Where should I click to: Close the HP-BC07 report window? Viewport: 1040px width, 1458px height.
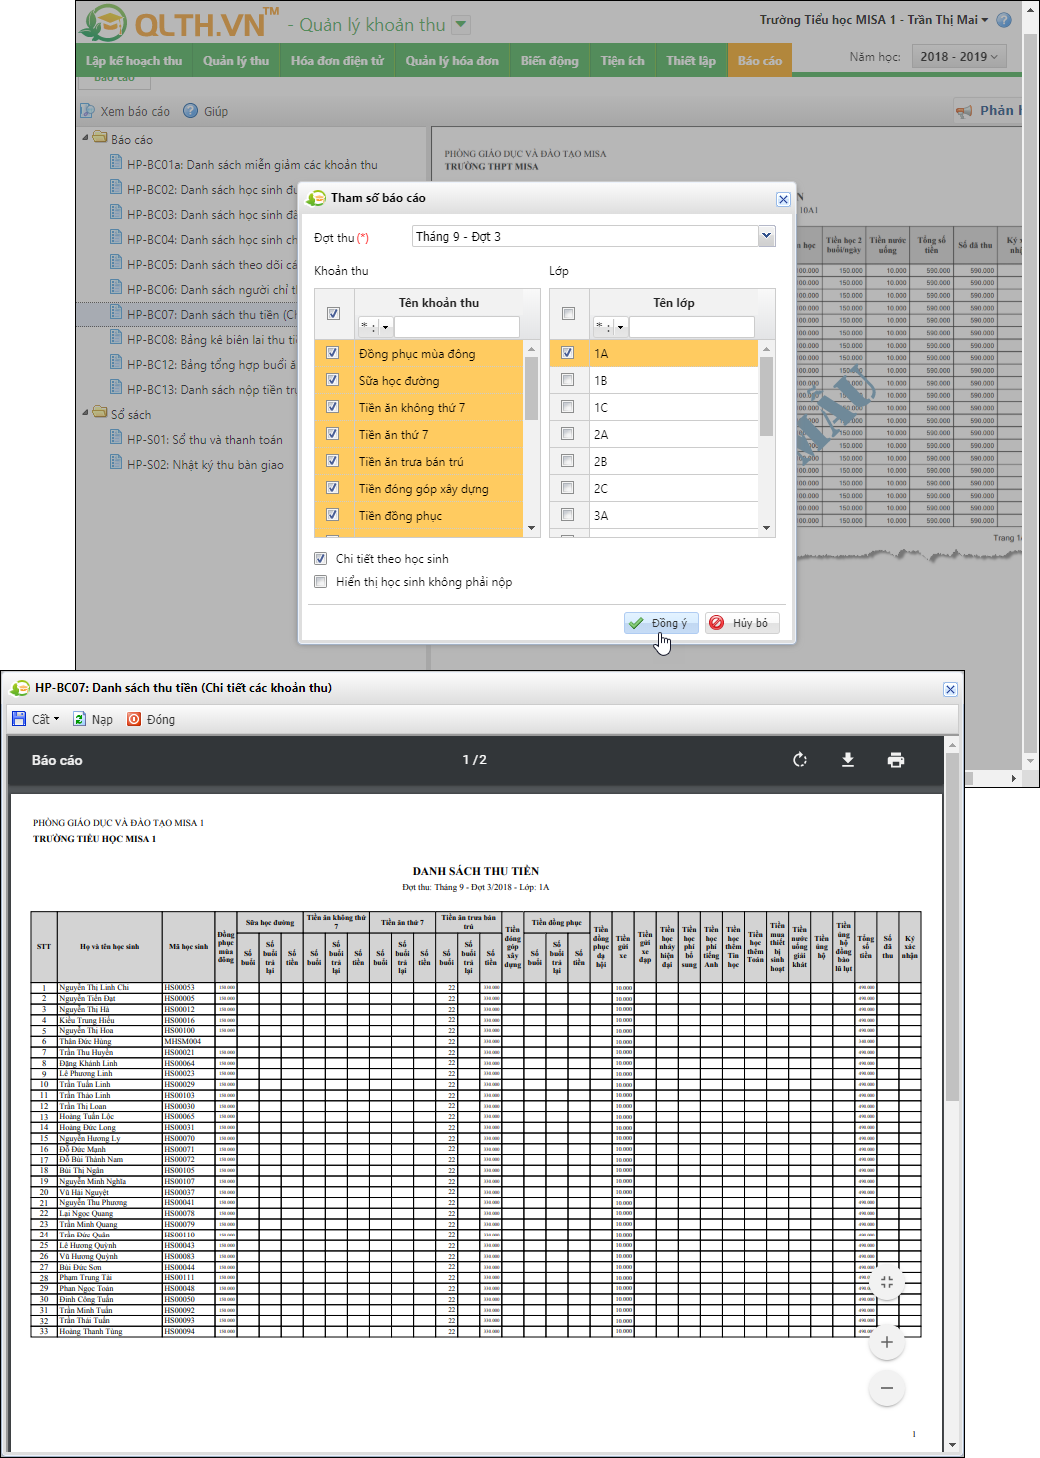[x=951, y=689]
